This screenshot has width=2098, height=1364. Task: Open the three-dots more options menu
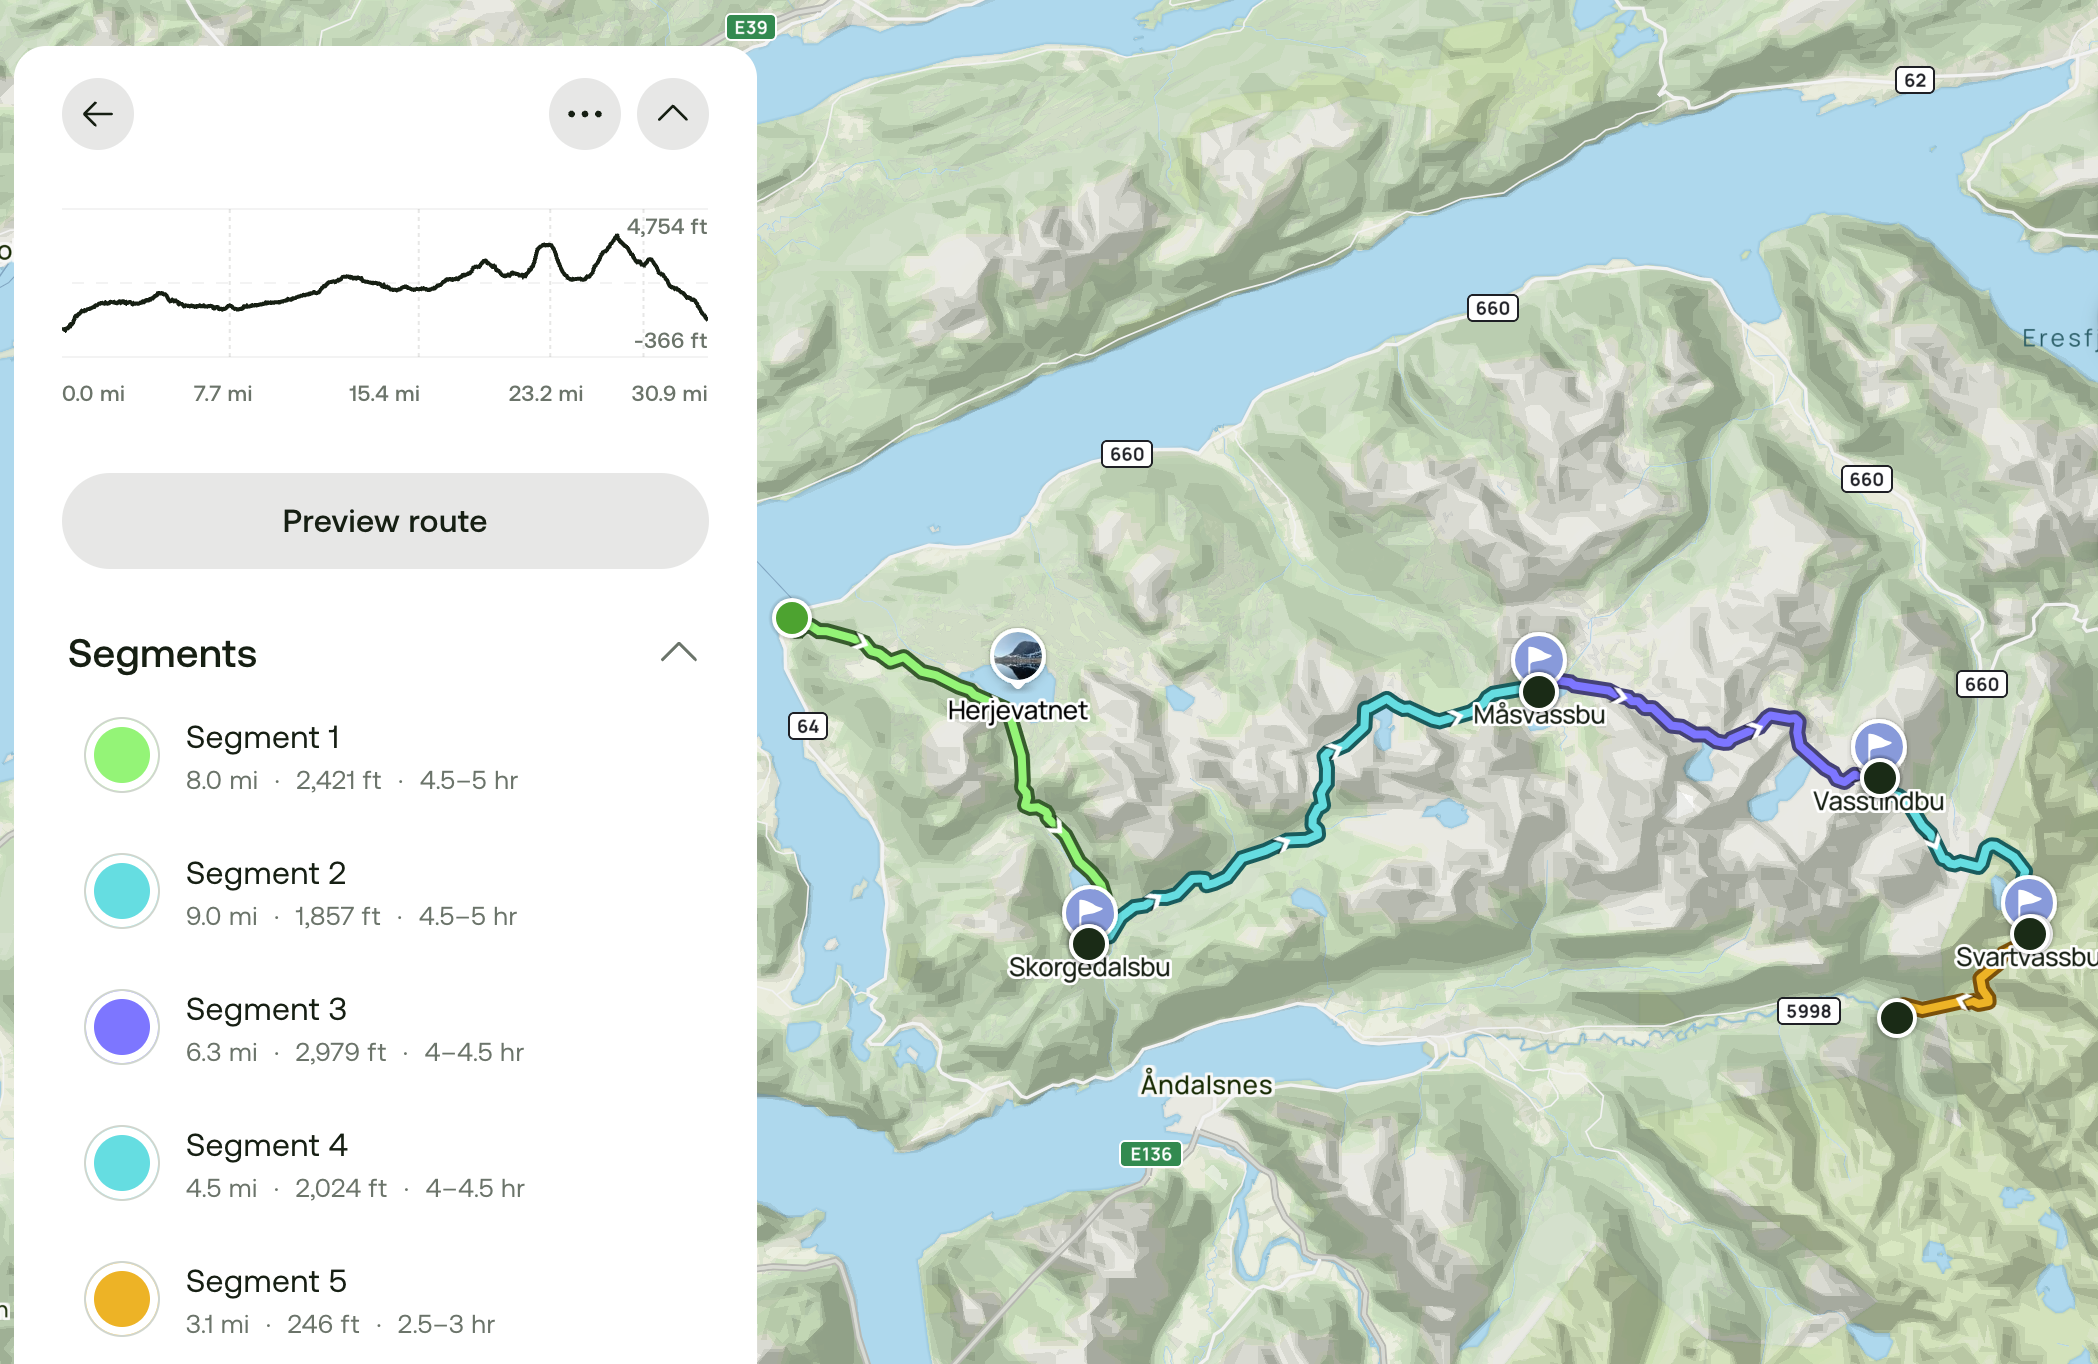[585, 114]
